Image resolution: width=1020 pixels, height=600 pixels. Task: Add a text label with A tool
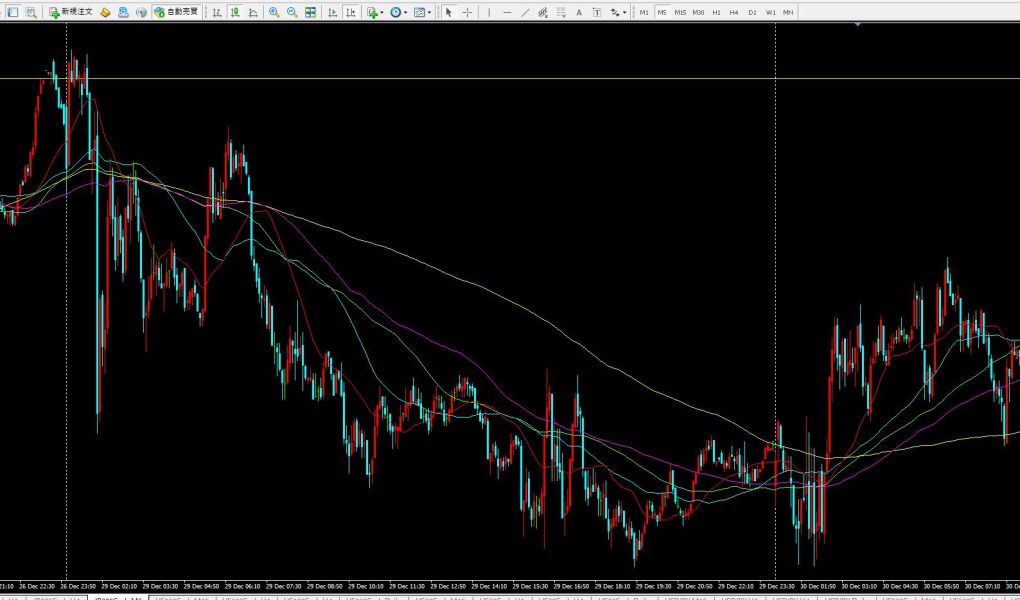click(x=579, y=12)
